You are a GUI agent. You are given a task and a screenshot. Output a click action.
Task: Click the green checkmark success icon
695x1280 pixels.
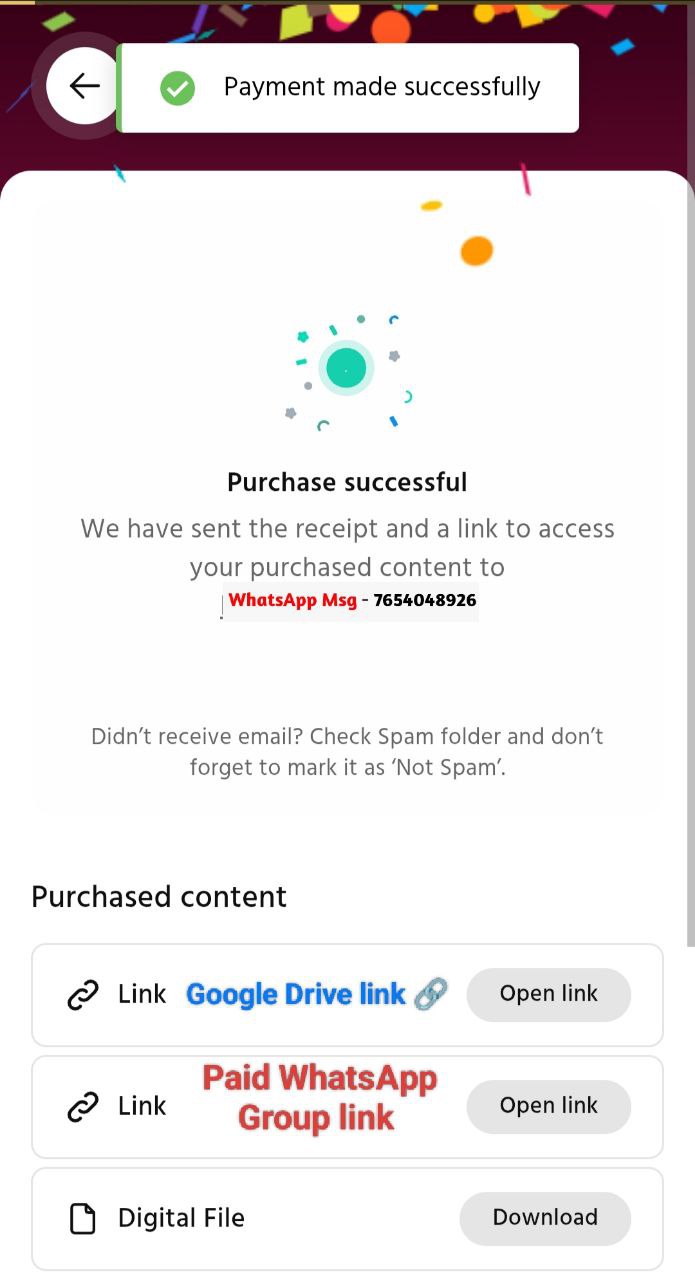click(177, 88)
